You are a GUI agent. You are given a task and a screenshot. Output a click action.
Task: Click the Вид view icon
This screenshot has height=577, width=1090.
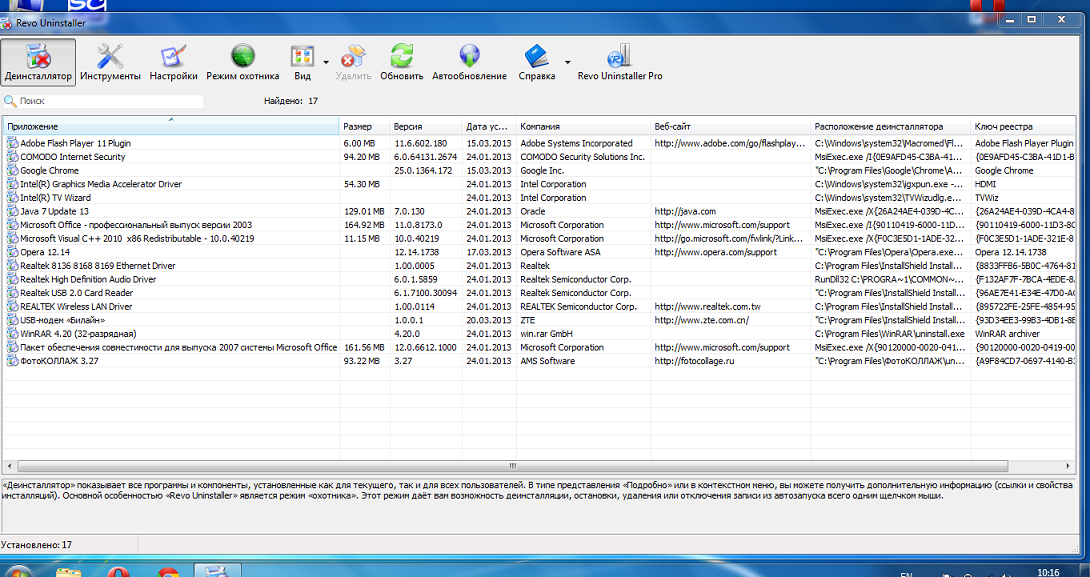[x=302, y=60]
